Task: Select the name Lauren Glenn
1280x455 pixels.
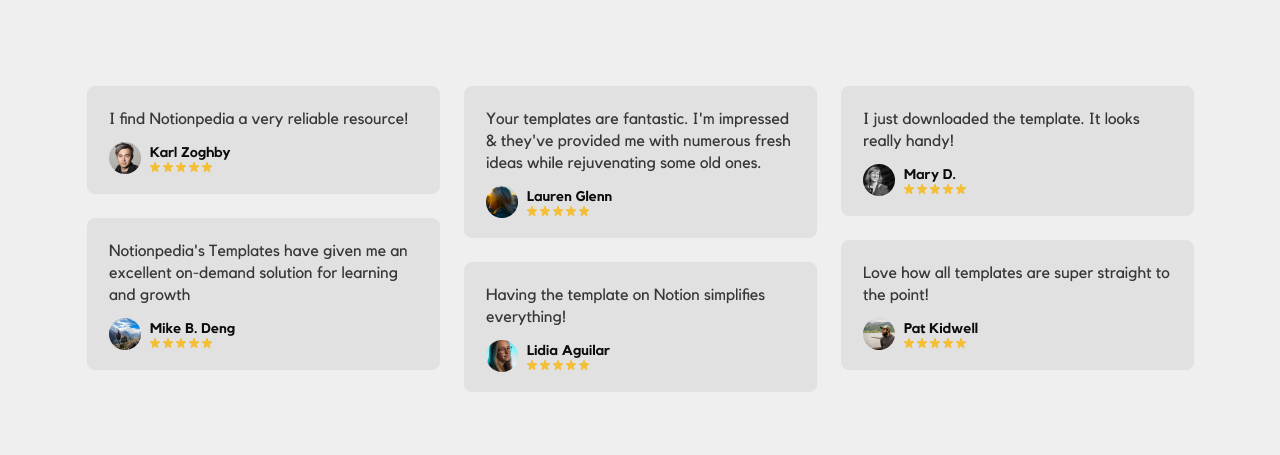Action: 569,196
